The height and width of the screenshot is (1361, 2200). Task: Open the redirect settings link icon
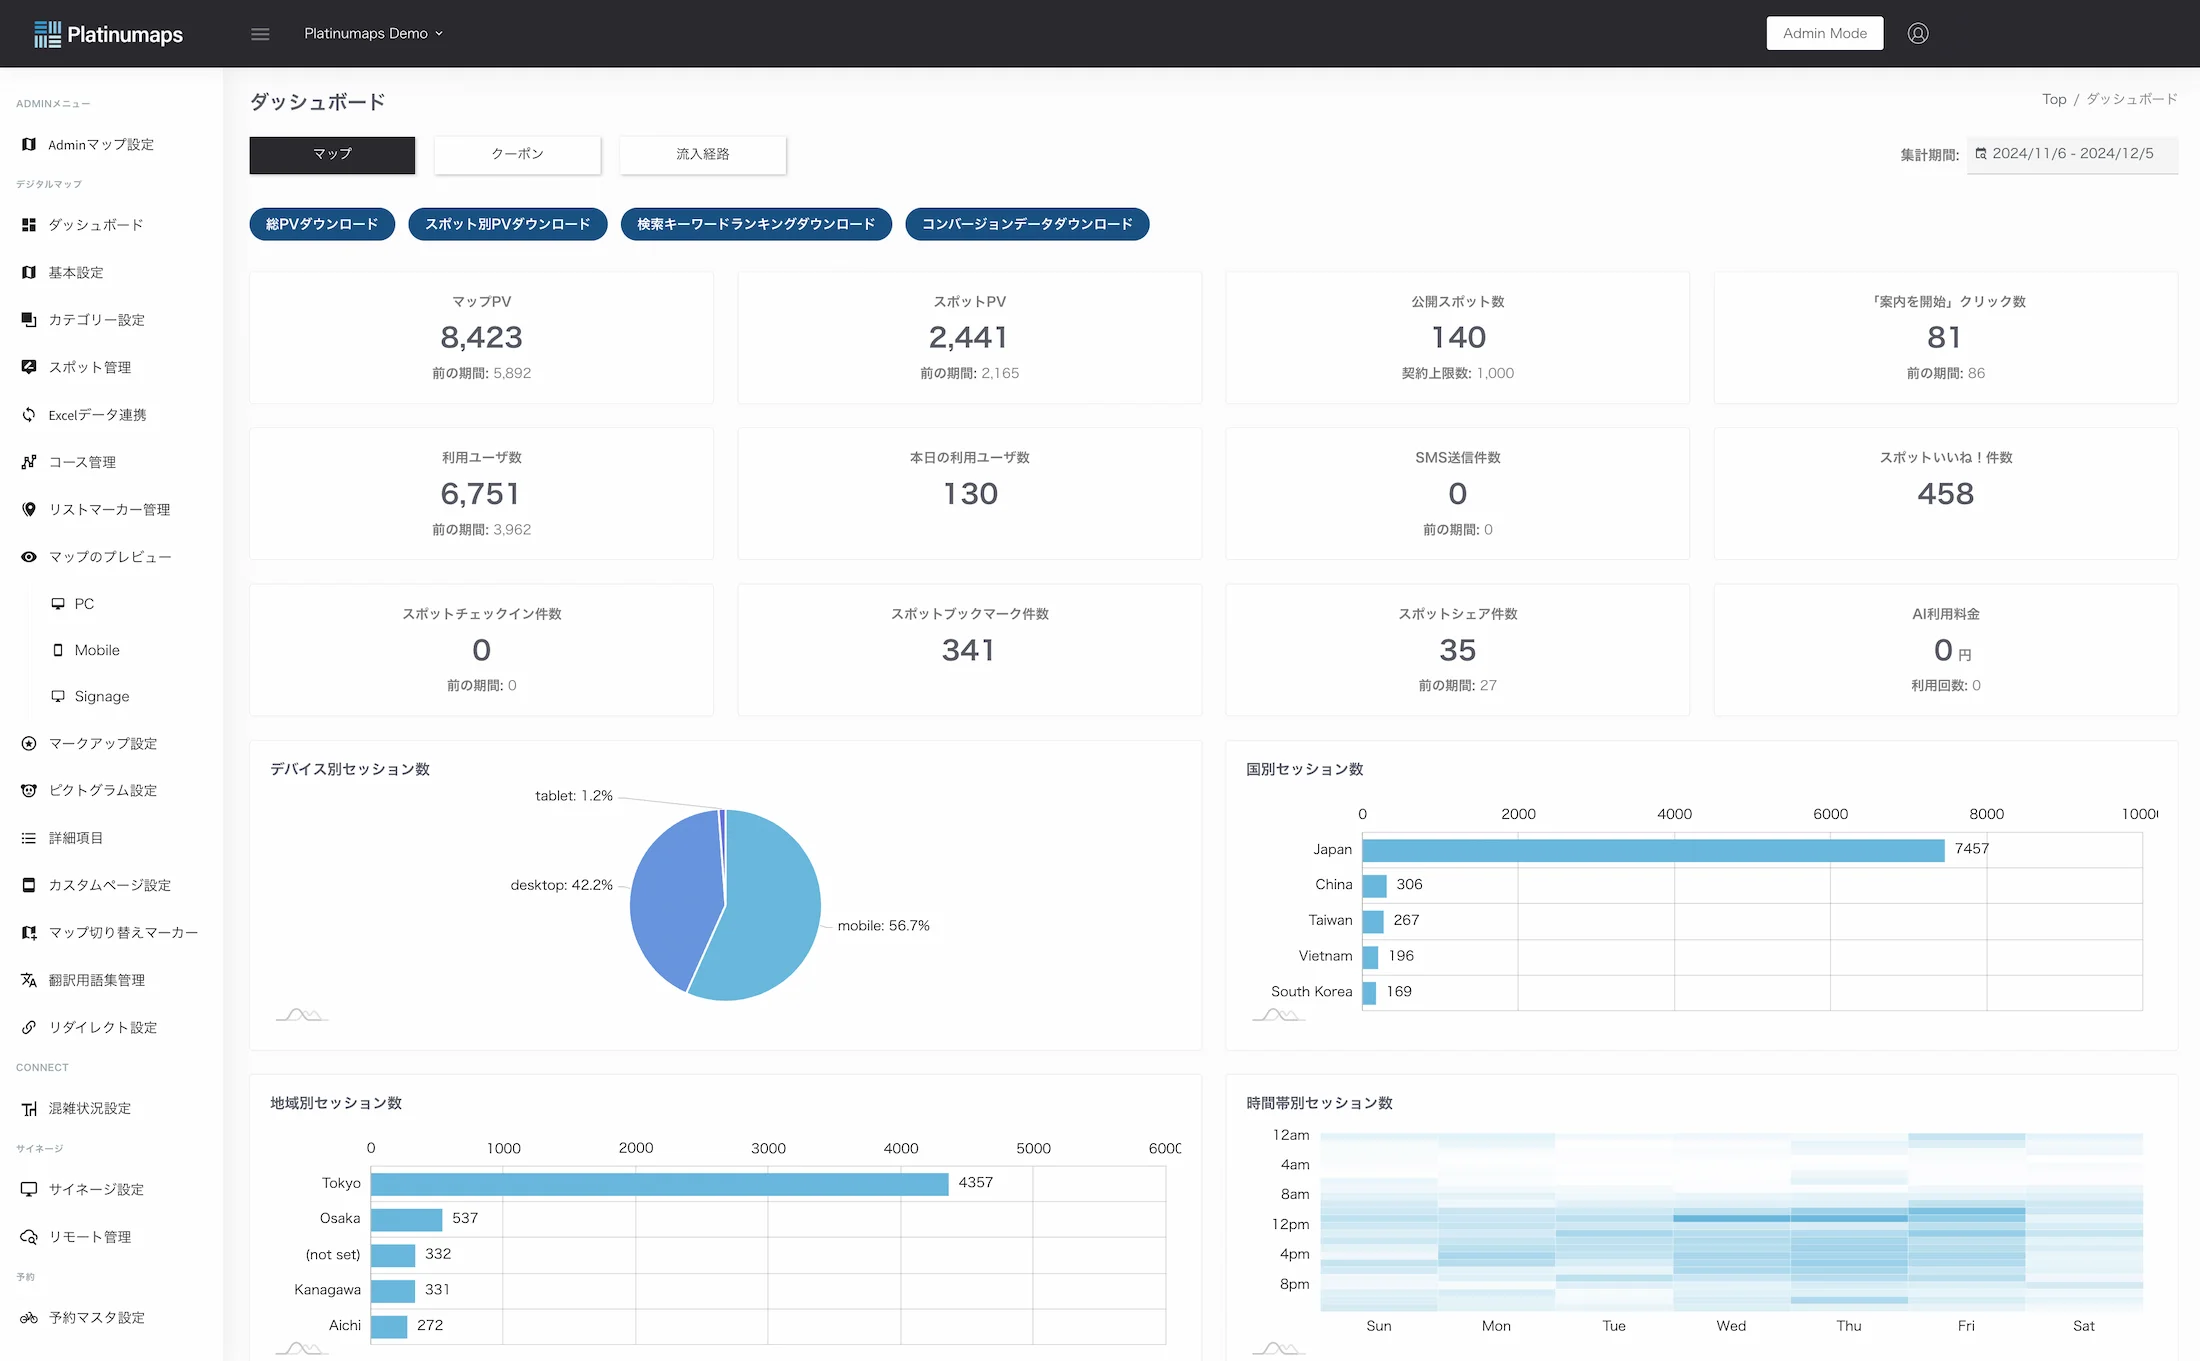point(29,1027)
